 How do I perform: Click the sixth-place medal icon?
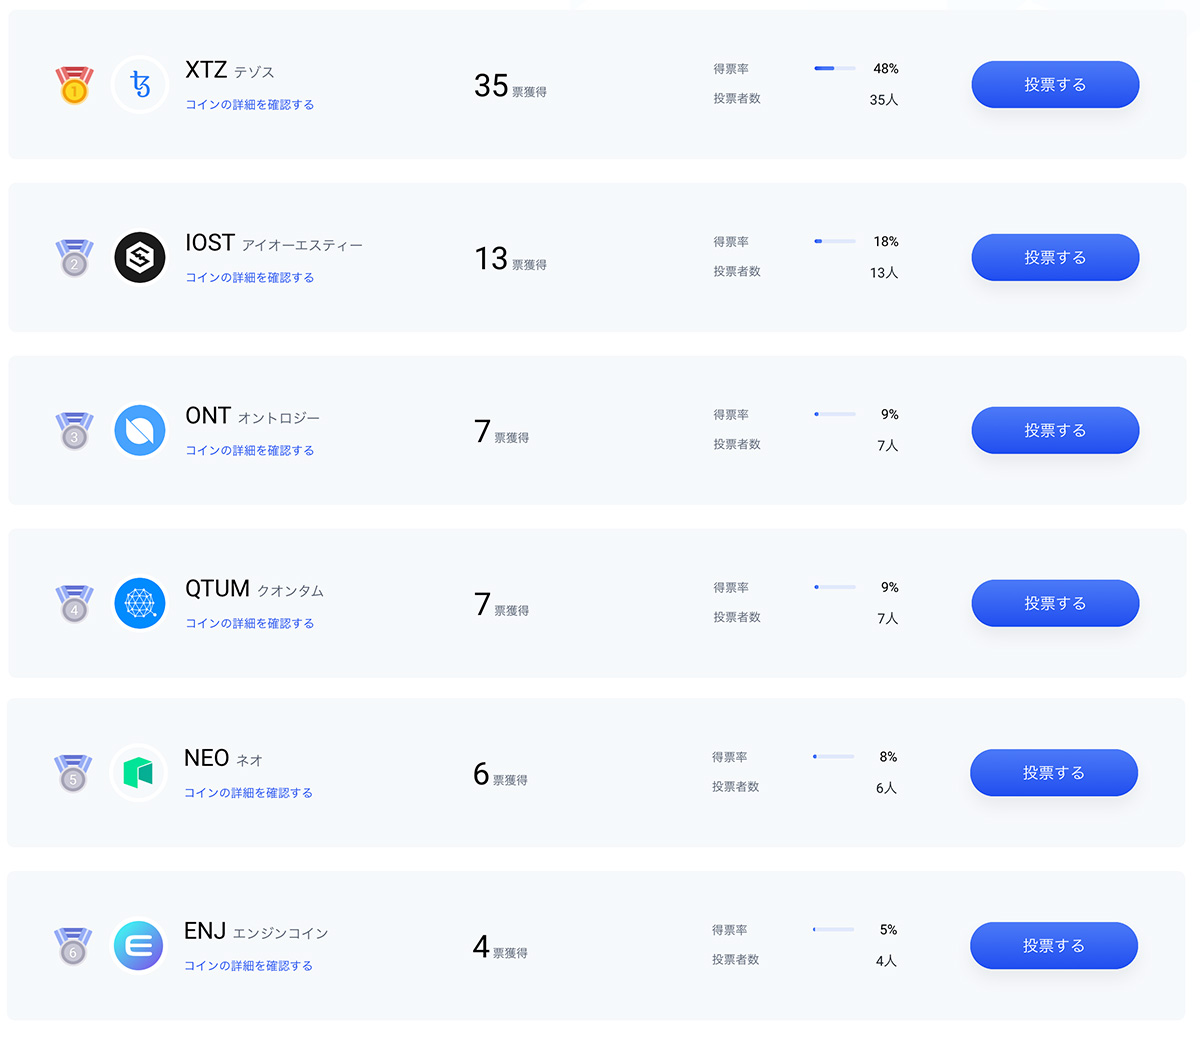pos(73,946)
